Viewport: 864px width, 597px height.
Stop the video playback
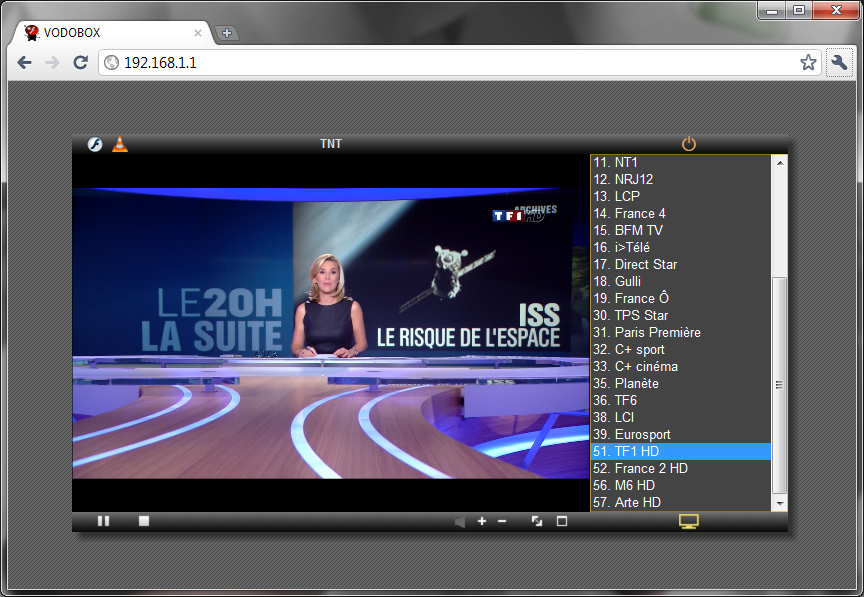[x=144, y=521]
